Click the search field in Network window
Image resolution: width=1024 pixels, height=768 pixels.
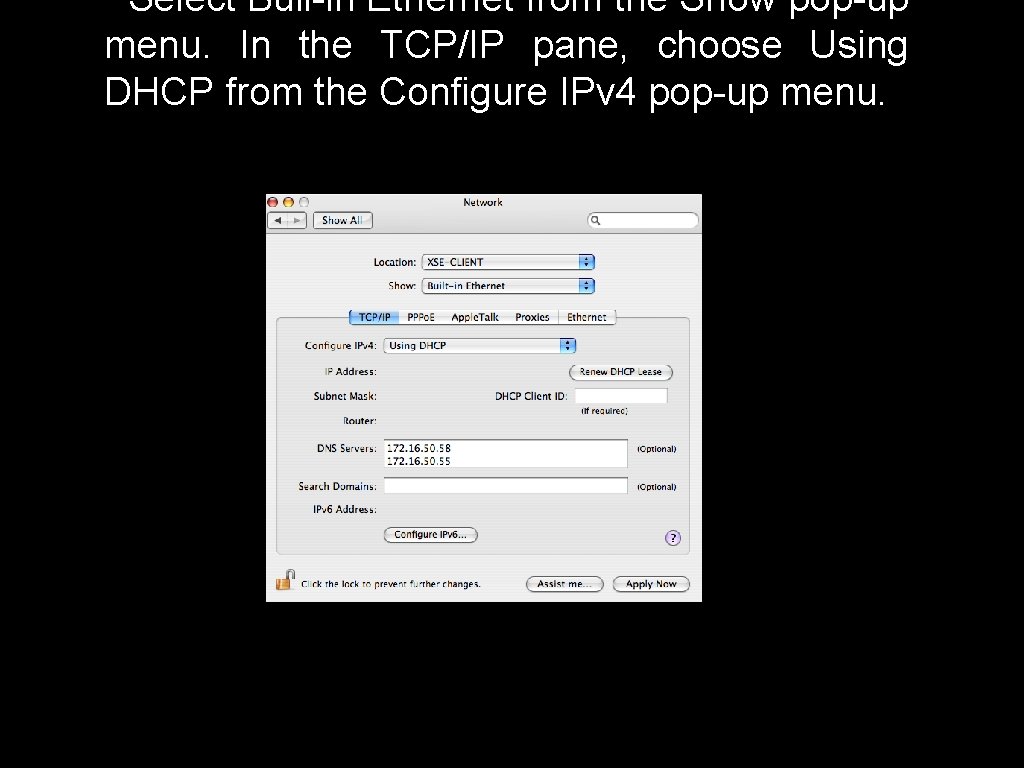click(x=643, y=221)
